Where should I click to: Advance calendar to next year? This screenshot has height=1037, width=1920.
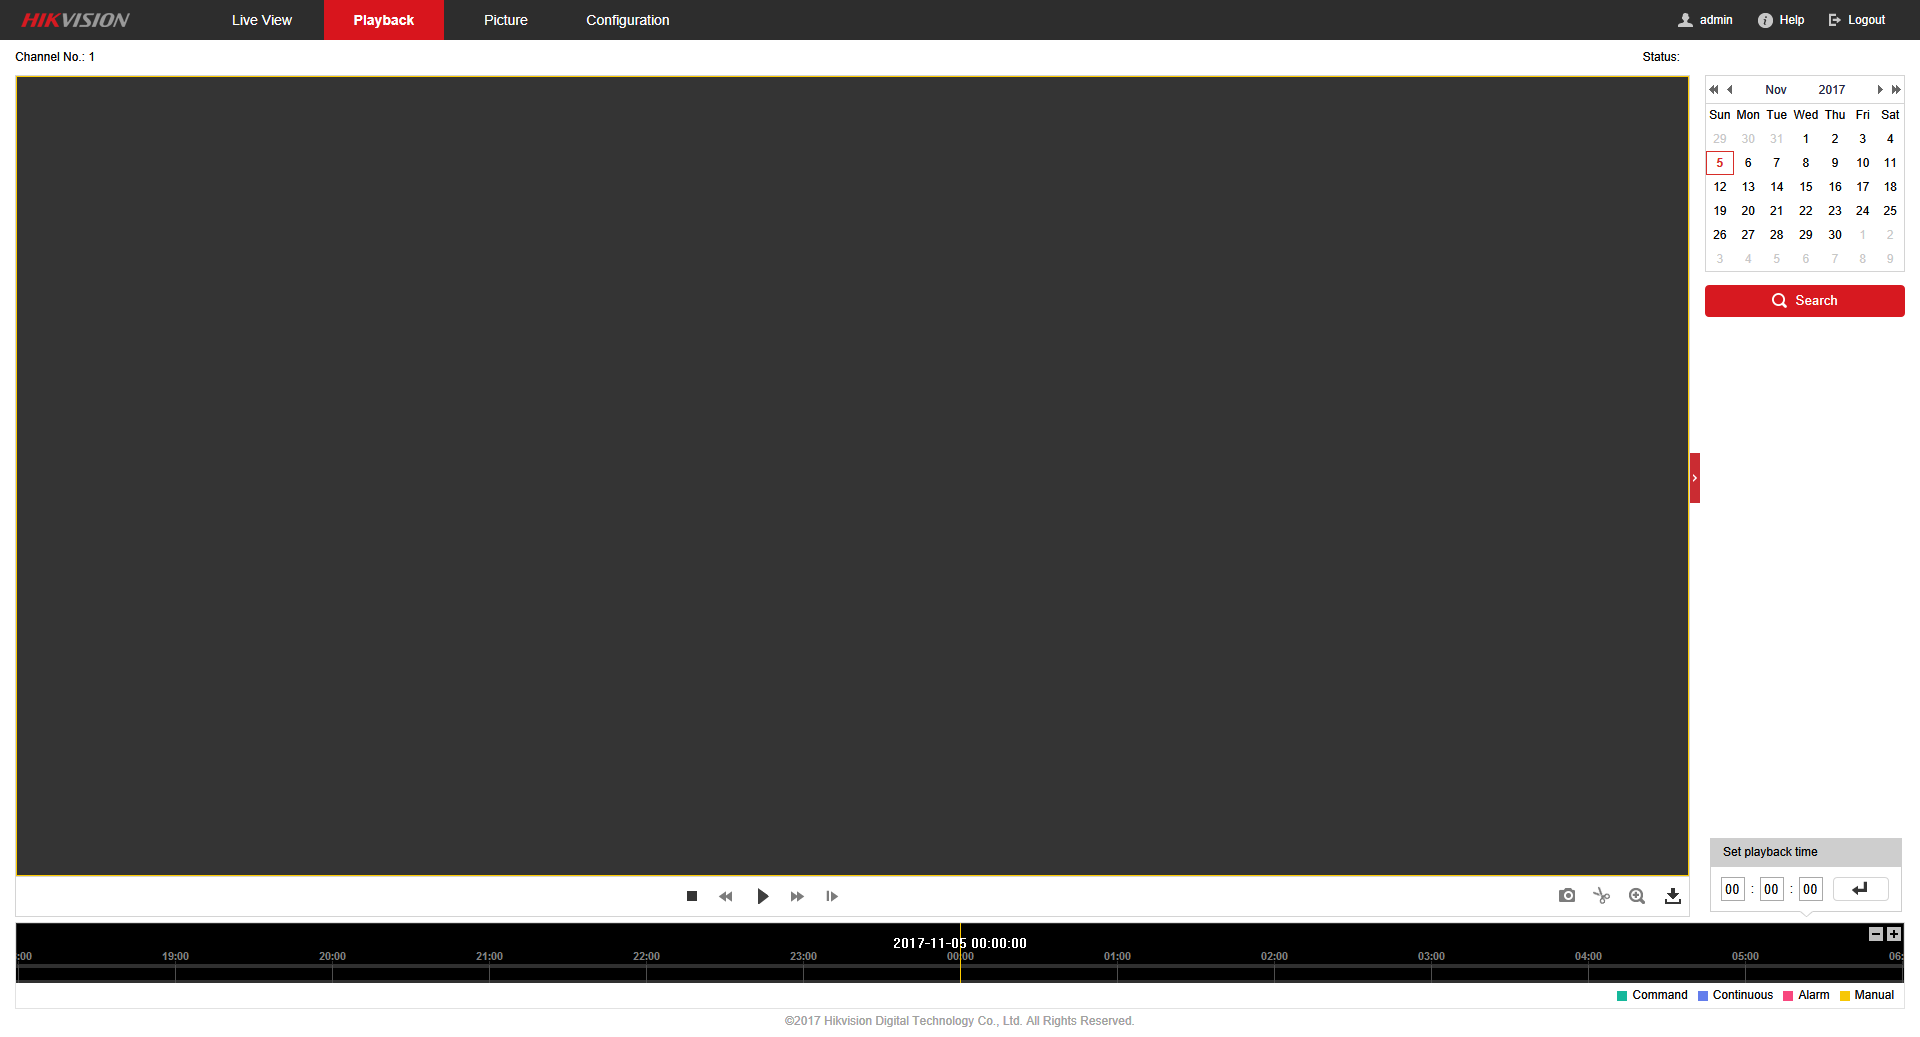coord(1896,89)
